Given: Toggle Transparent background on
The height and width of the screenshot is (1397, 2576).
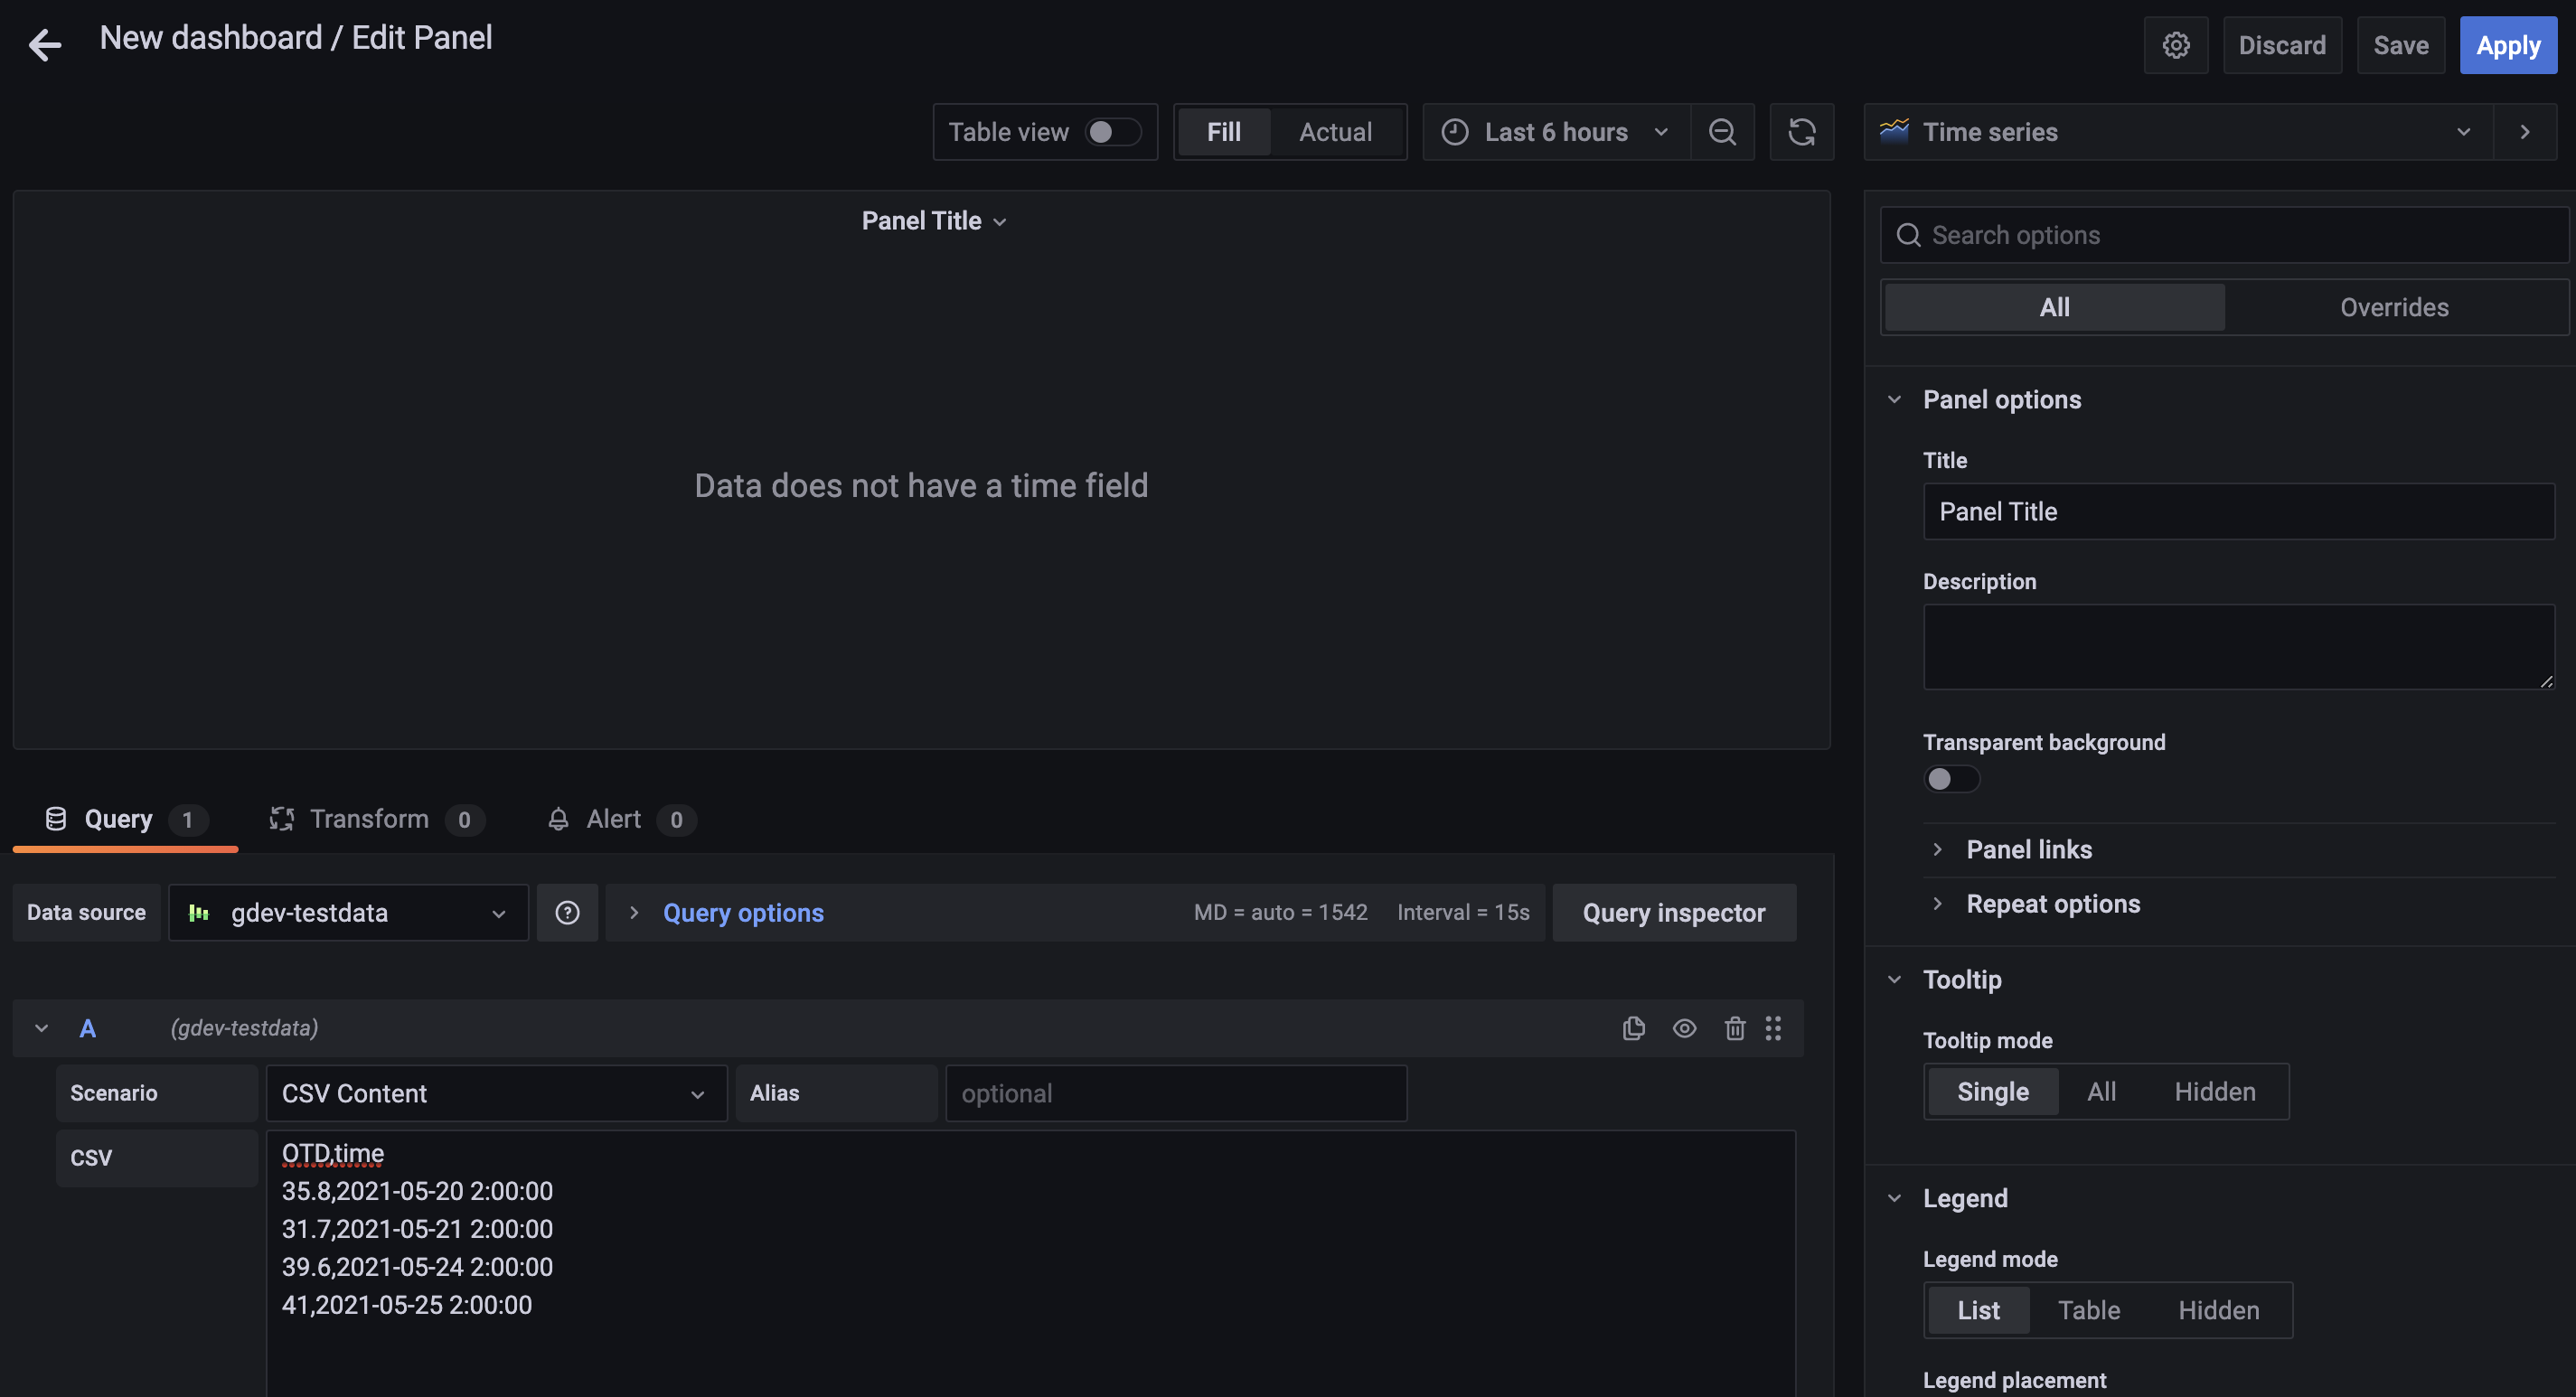Looking at the screenshot, I should click(x=1951, y=779).
